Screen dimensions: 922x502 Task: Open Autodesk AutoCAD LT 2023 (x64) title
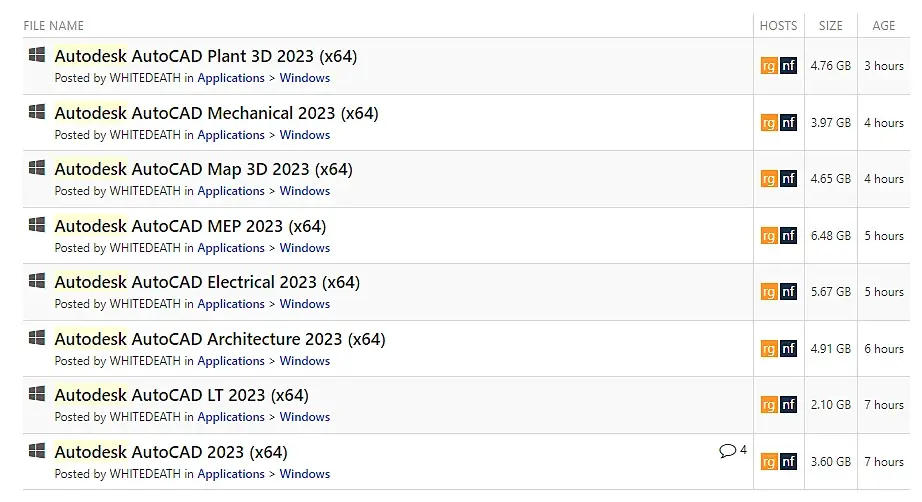[181, 395]
